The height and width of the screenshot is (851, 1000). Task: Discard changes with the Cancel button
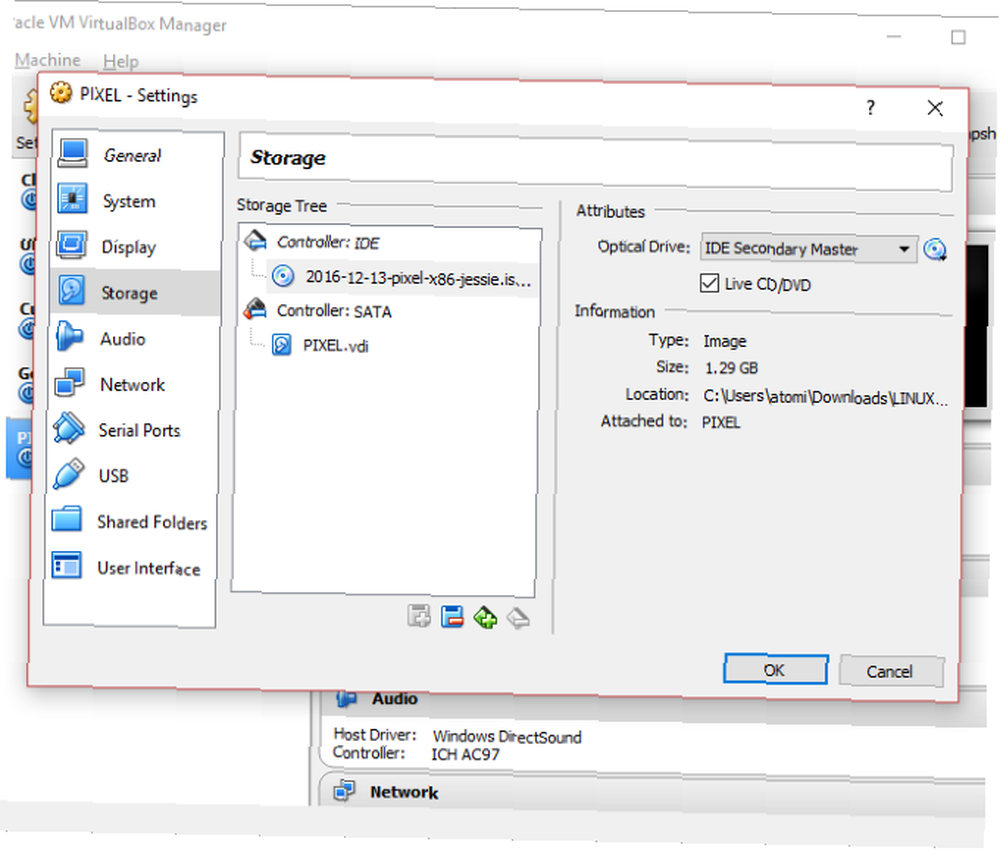[x=890, y=671]
